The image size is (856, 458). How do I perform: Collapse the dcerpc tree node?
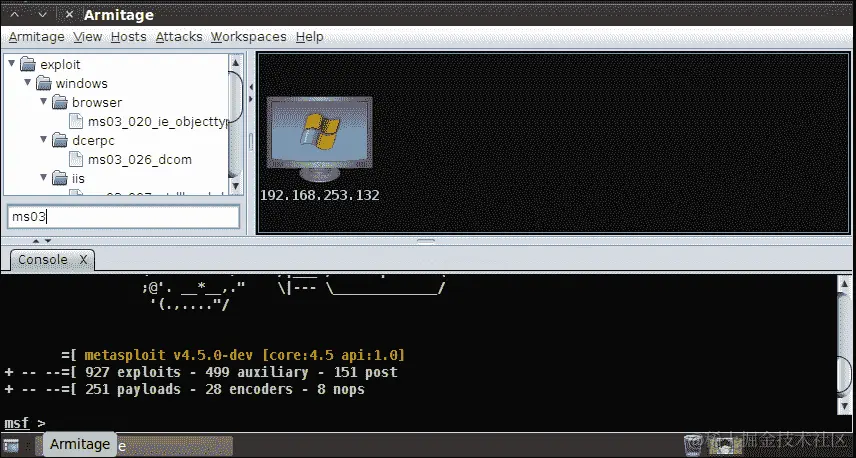point(44,140)
